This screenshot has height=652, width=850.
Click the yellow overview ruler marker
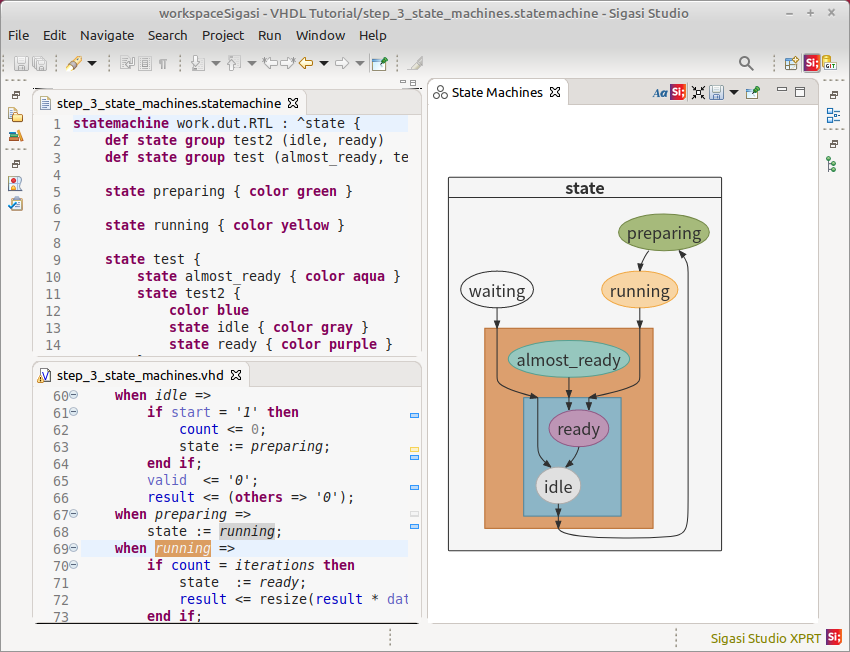[x=414, y=449]
